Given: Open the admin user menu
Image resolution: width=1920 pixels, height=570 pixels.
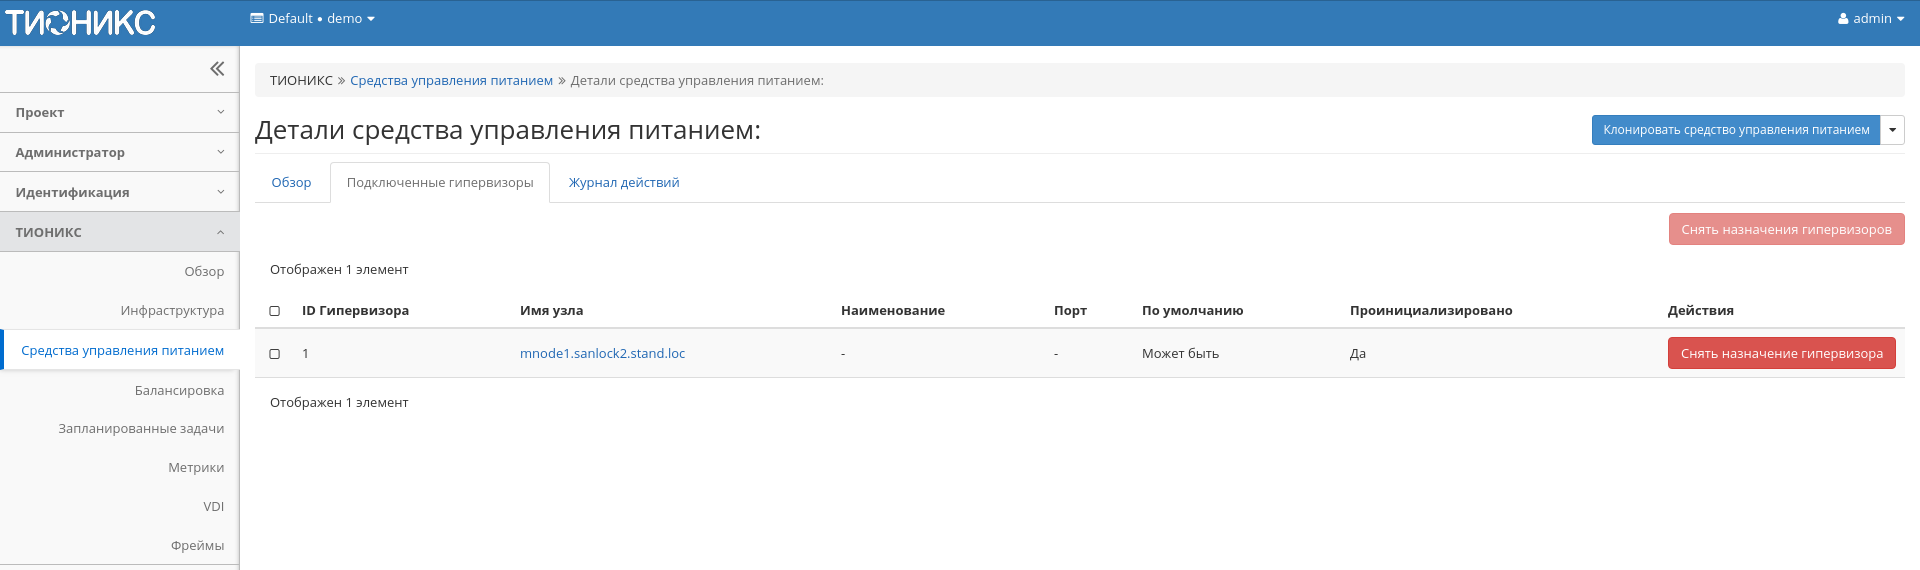Looking at the screenshot, I should pos(1870,19).
